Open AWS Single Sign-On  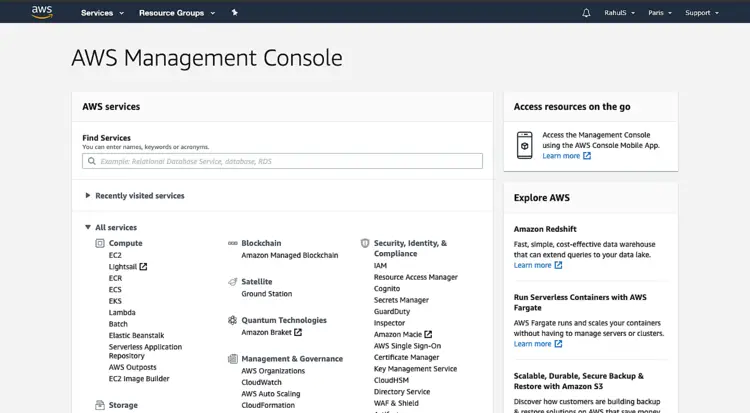click(408, 346)
